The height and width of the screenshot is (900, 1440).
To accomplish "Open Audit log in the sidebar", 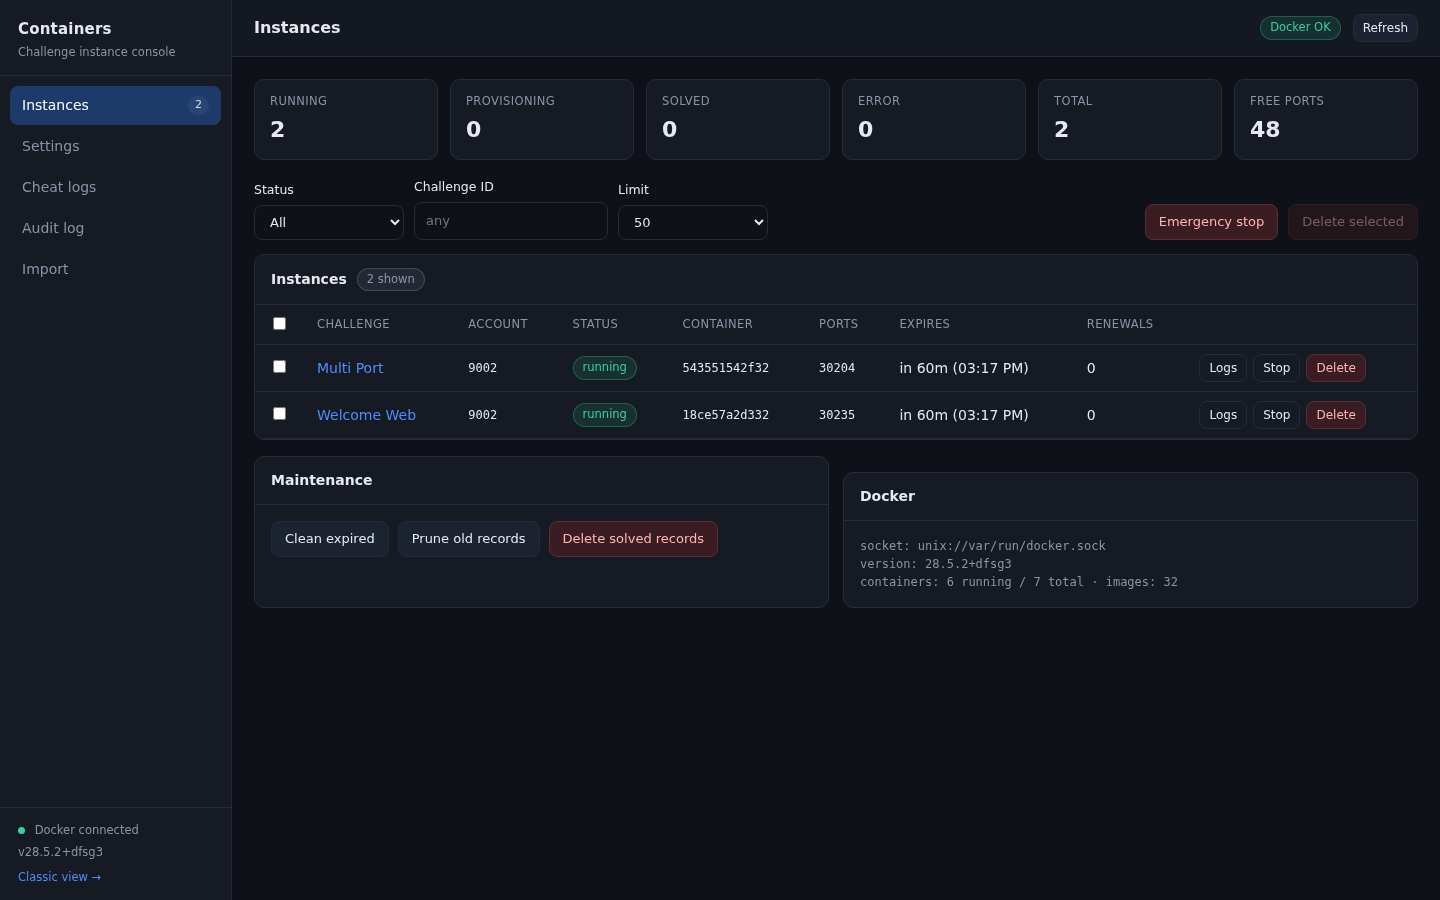I will pos(115,228).
